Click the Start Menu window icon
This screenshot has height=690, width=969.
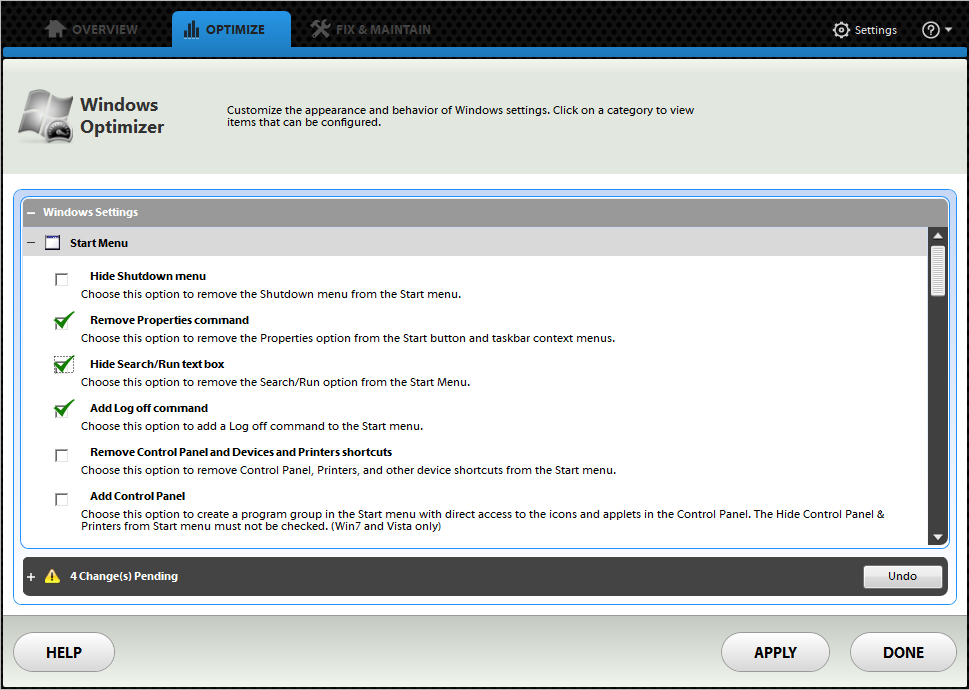click(53, 243)
